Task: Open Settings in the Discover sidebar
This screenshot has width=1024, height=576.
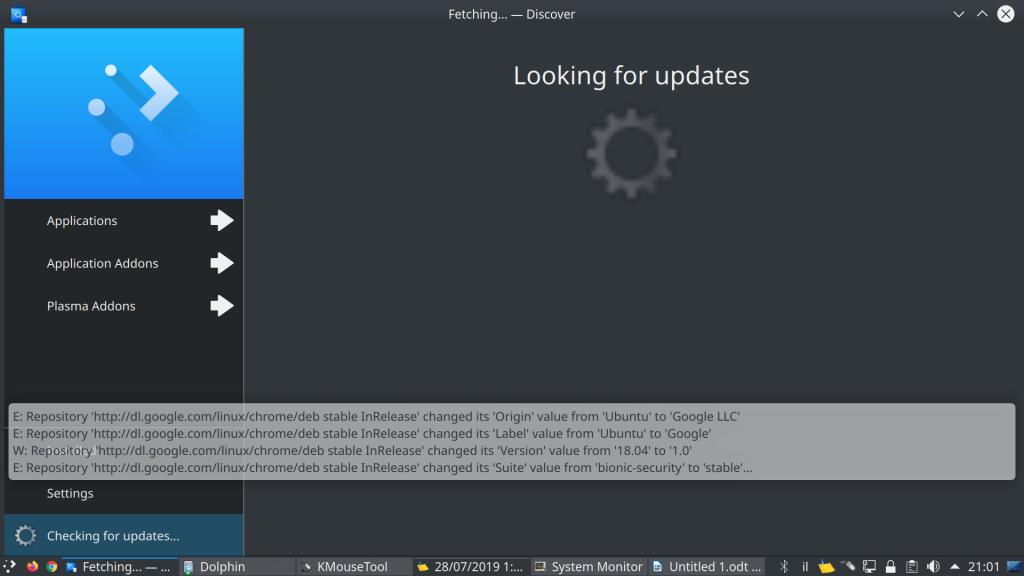Action: click(x=70, y=493)
